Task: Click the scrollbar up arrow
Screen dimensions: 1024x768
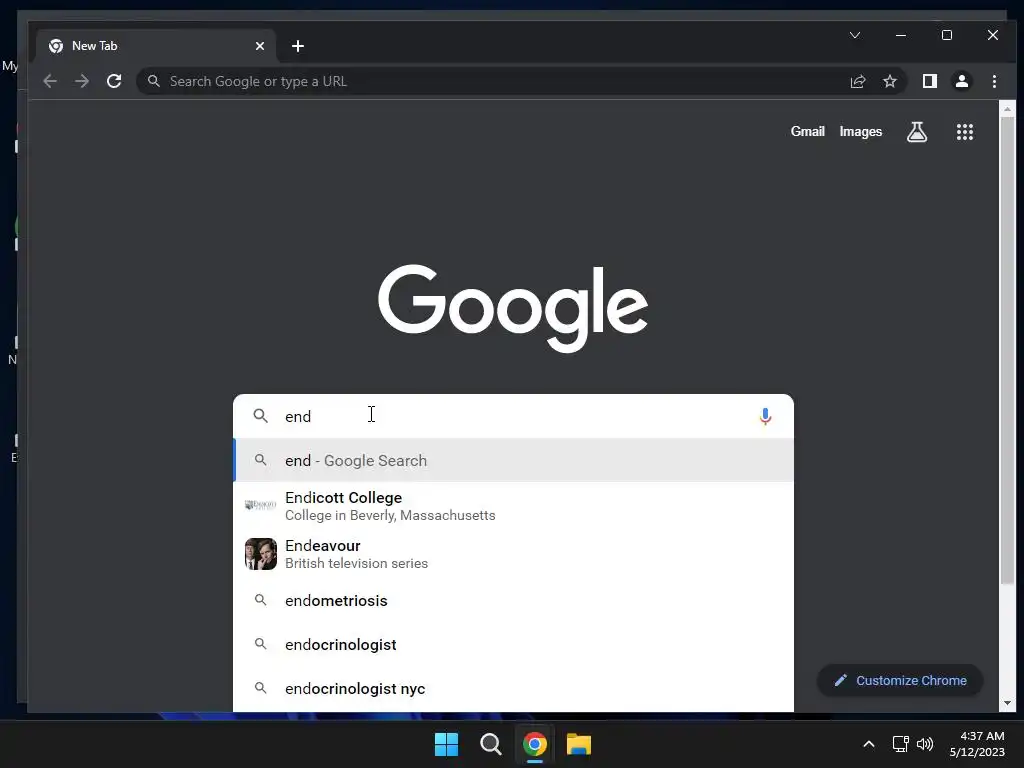Action: click(1007, 109)
